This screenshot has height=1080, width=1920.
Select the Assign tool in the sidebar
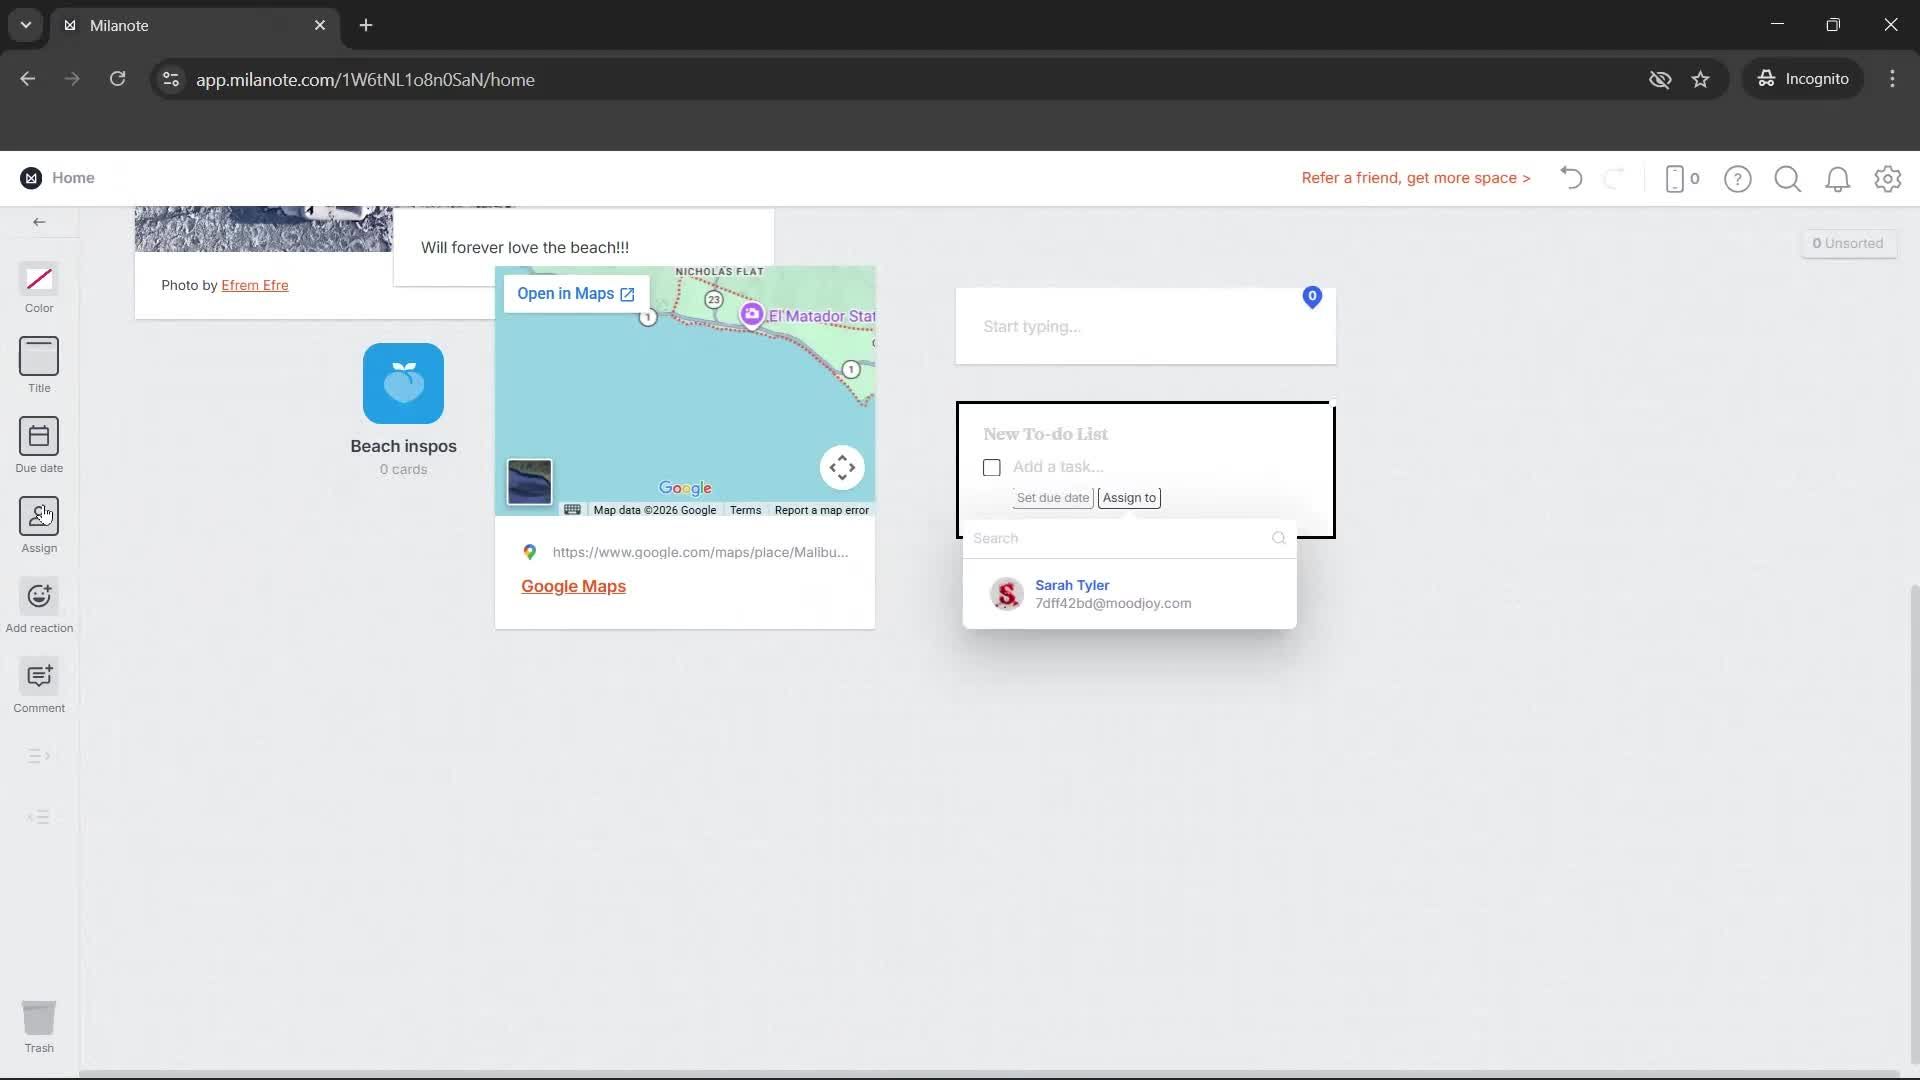38,522
